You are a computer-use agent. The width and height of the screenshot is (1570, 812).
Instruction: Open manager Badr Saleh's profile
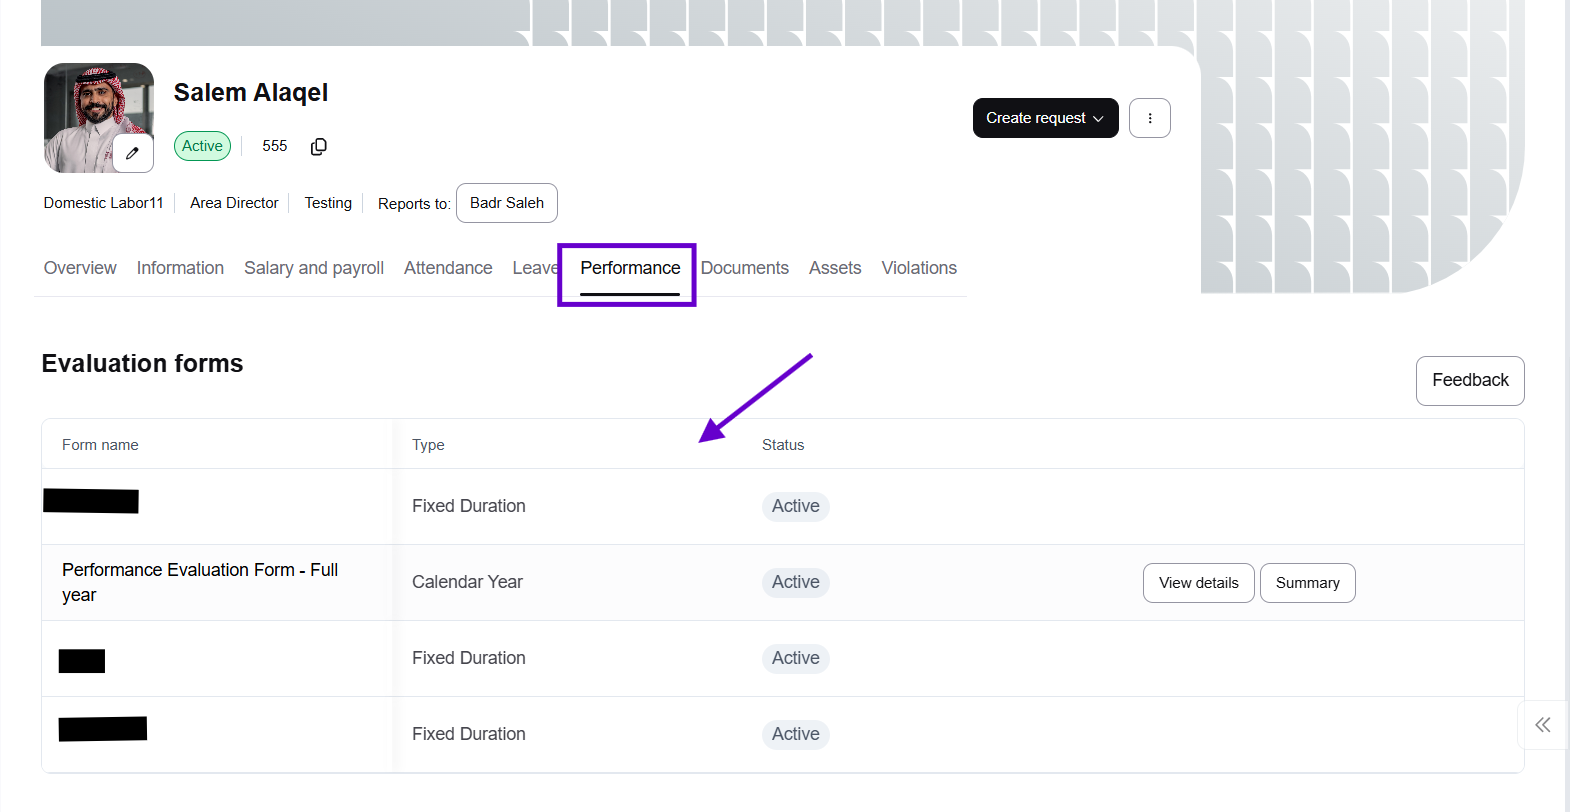pyautogui.click(x=507, y=203)
